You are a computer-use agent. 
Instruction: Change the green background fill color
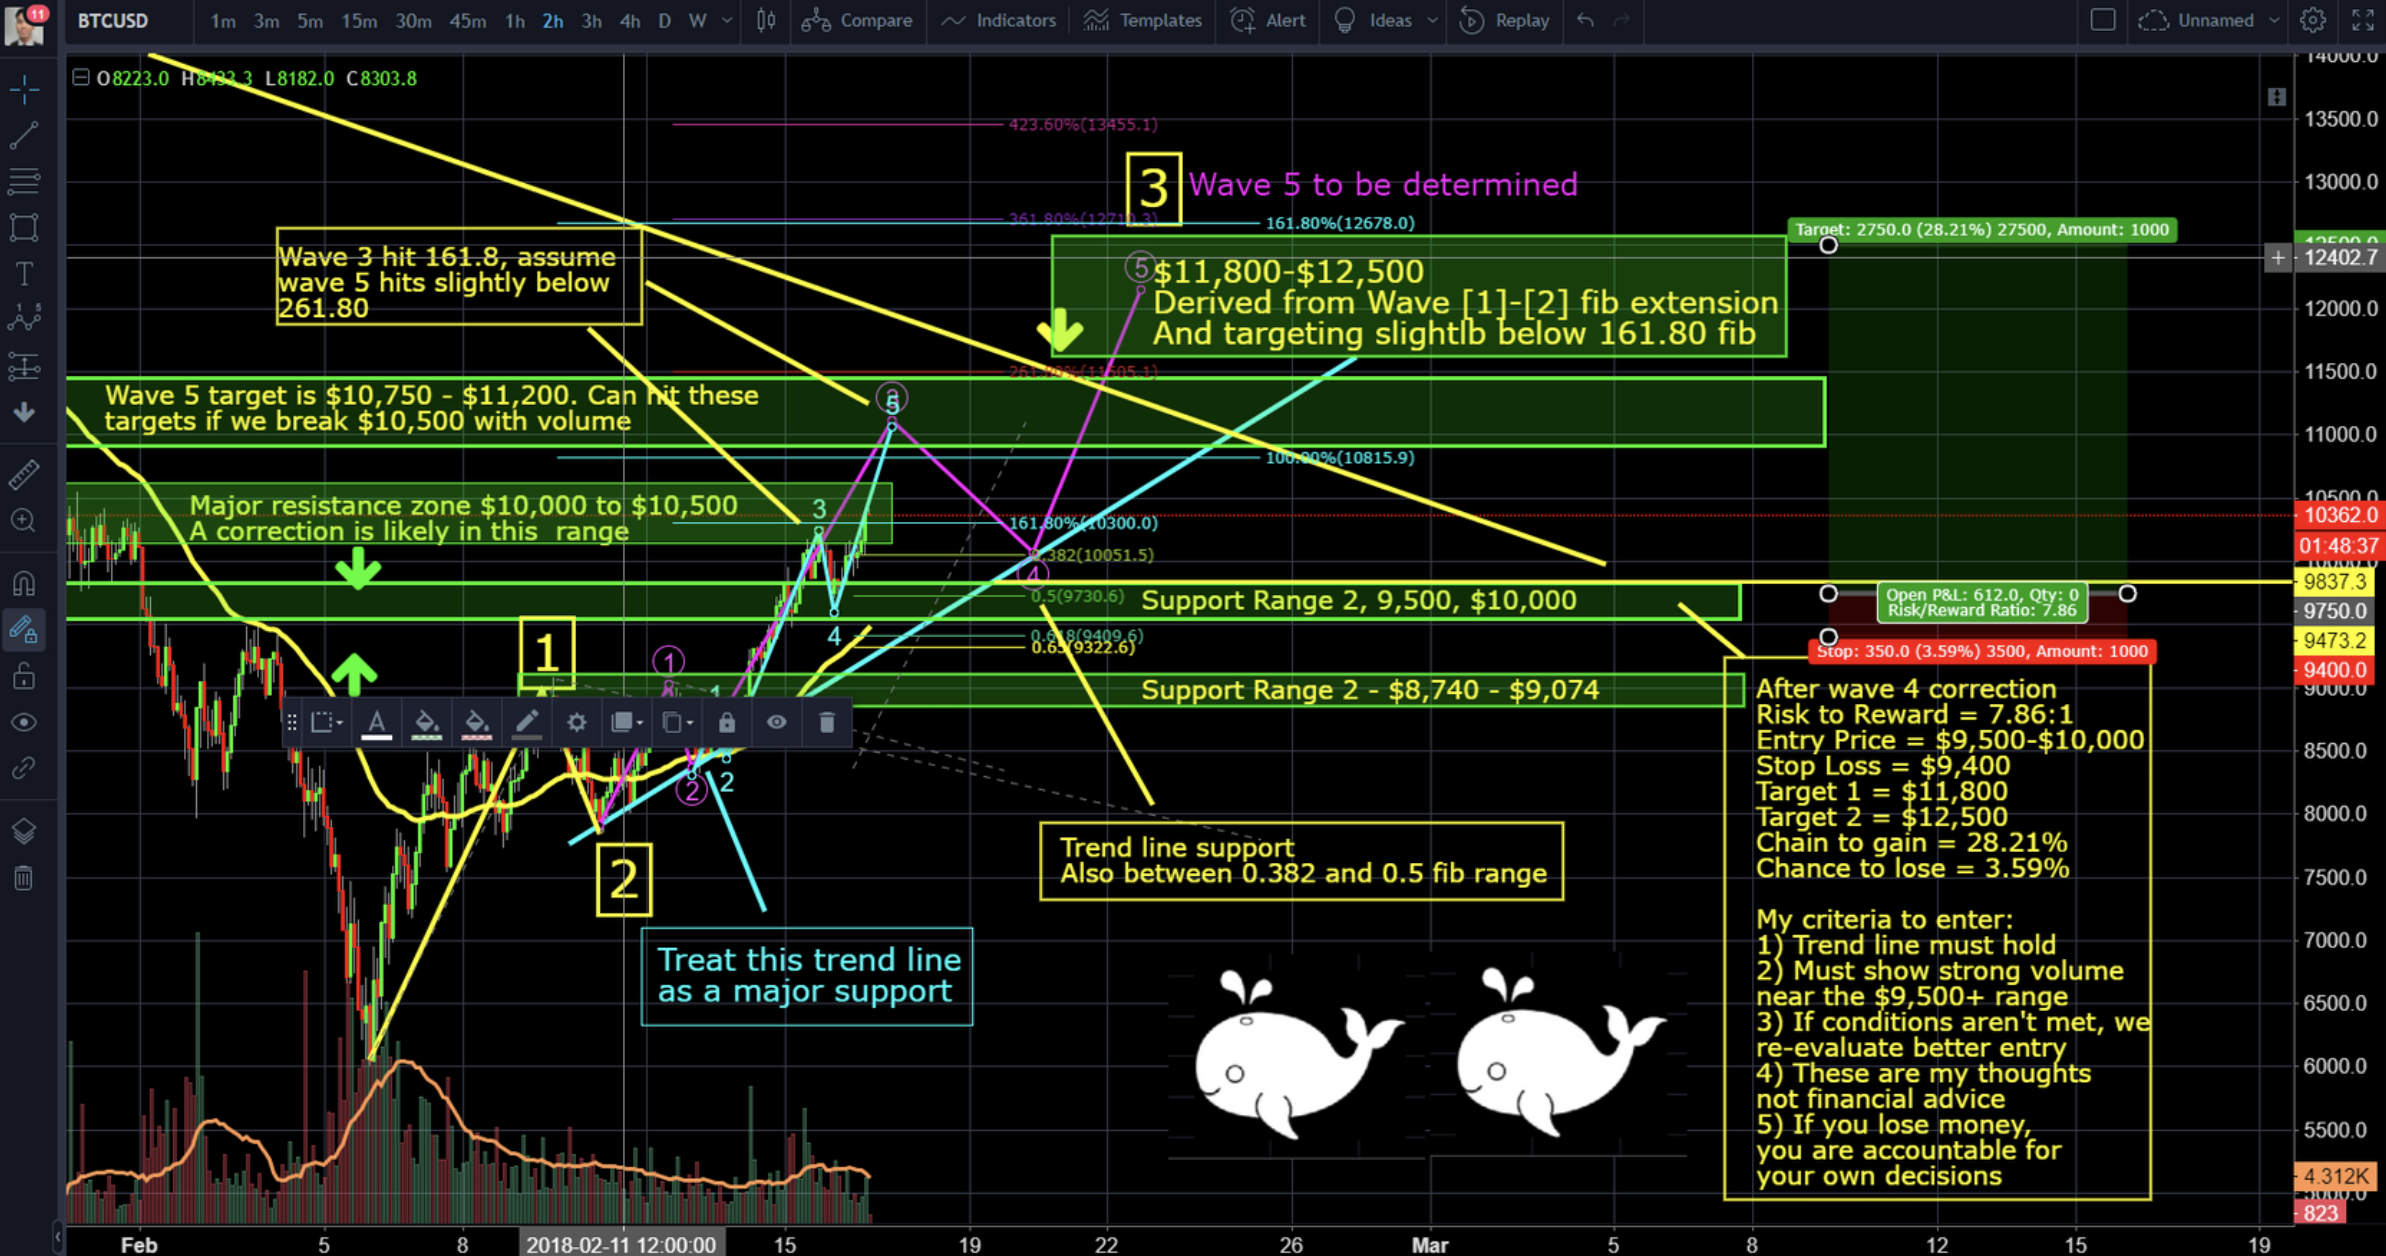427,723
